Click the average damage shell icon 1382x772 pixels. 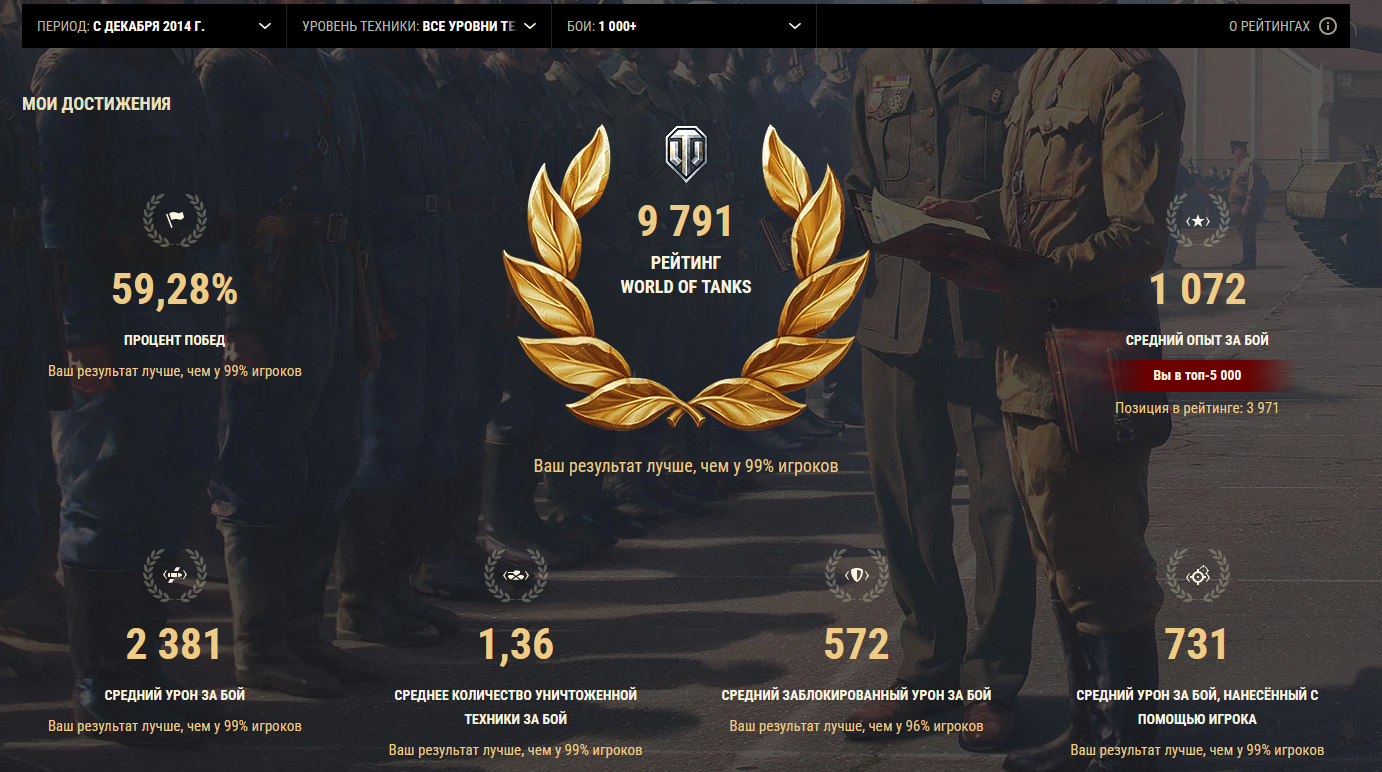175,575
